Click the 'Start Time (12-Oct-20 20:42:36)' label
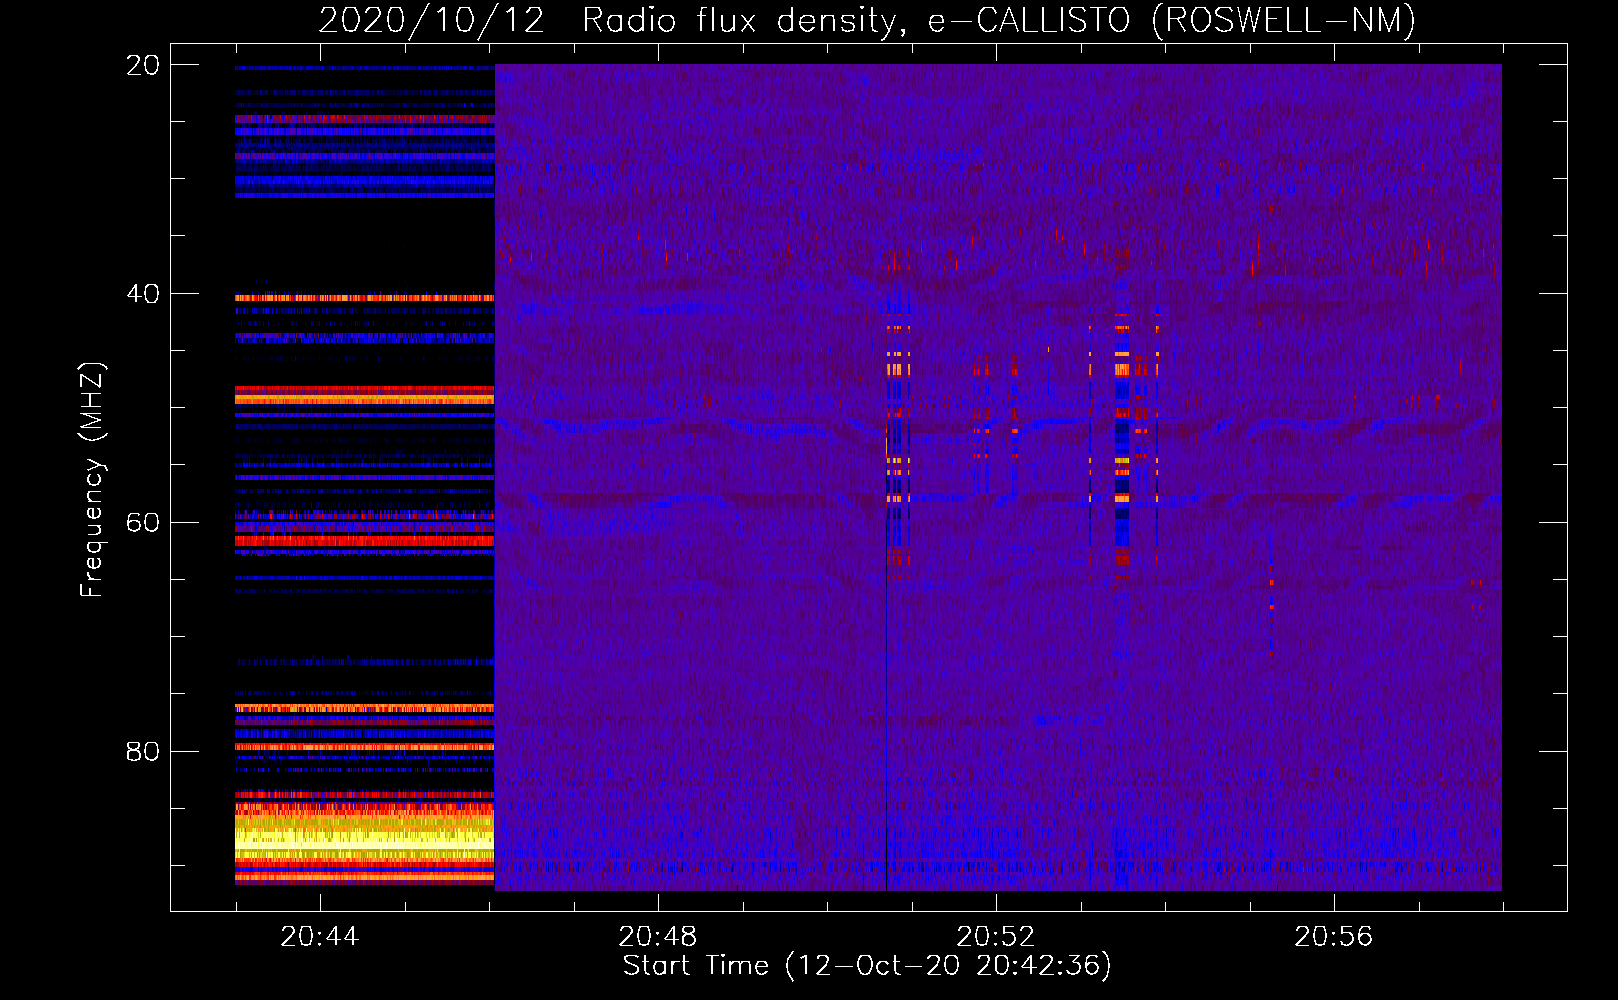The height and width of the screenshot is (1000, 1618). tap(867, 966)
